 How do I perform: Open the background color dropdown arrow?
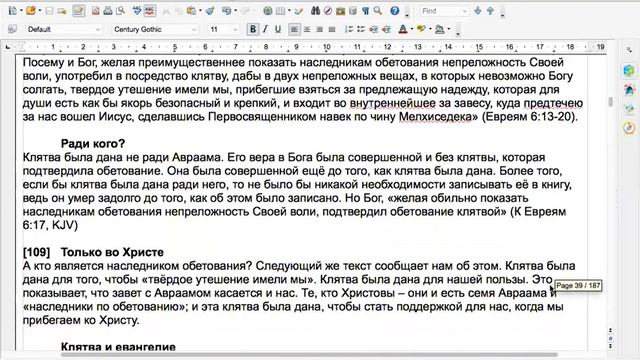[449, 29]
